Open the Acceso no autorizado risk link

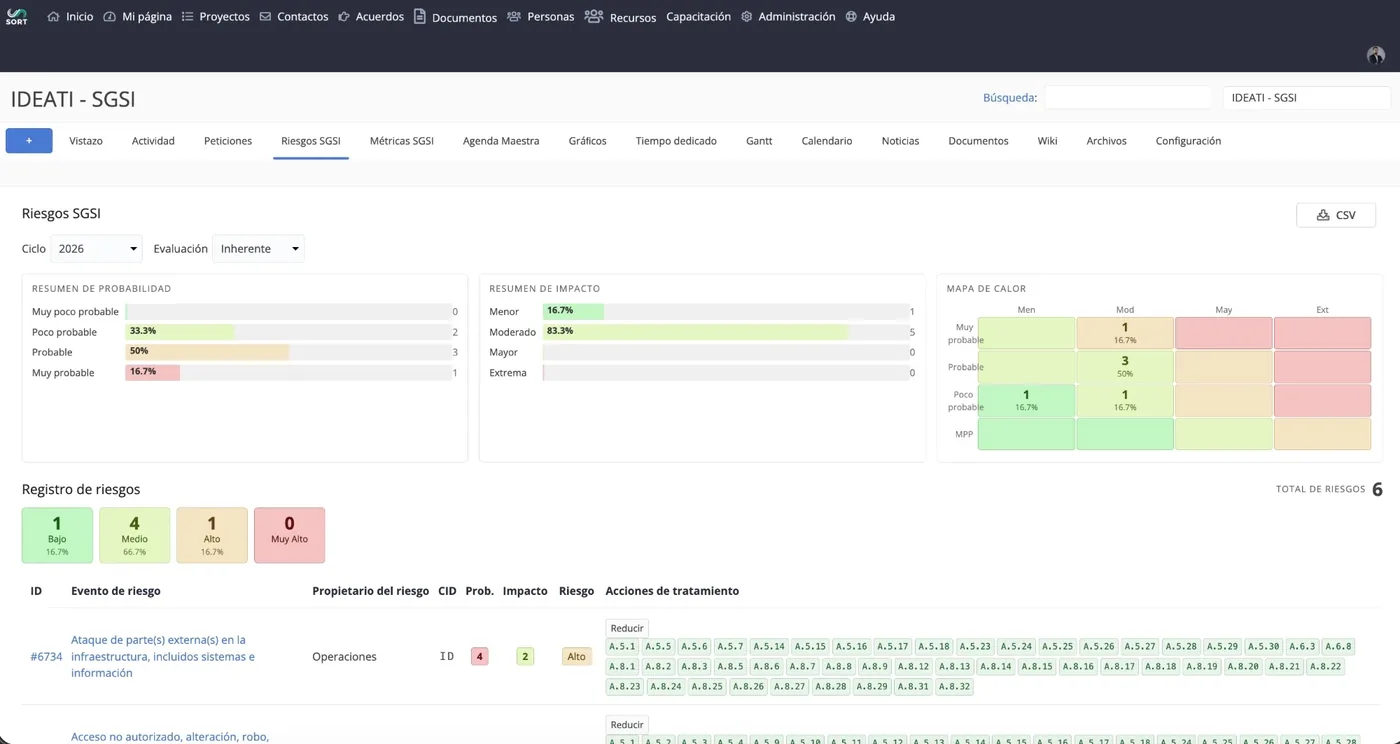(x=170, y=737)
